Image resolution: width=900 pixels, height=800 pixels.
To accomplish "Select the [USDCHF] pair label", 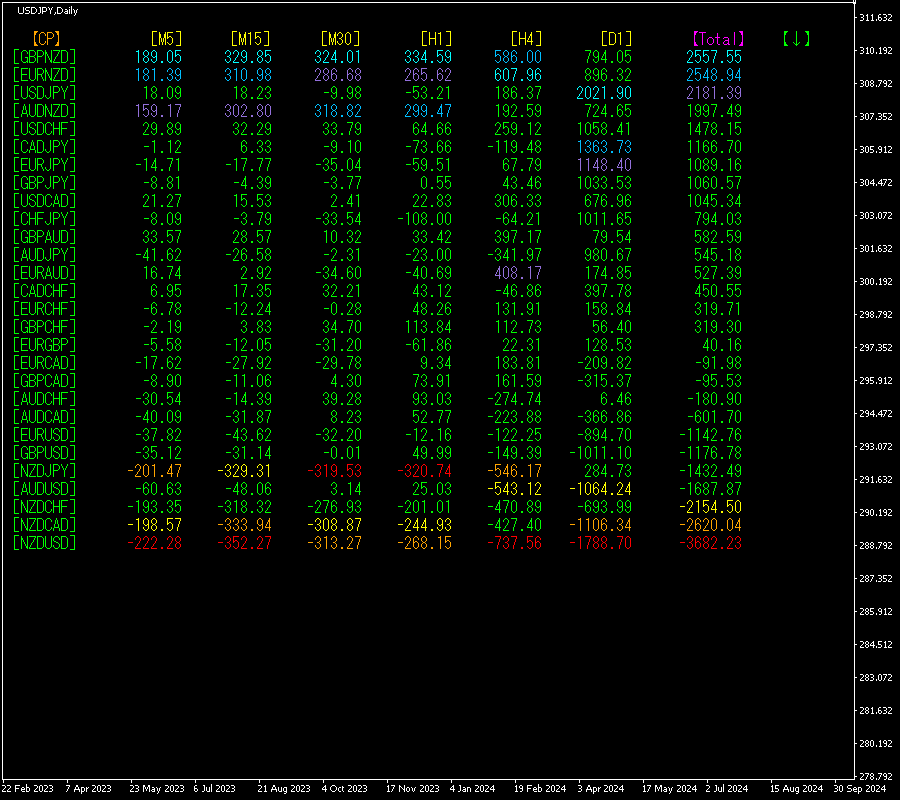I will [x=44, y=129].
